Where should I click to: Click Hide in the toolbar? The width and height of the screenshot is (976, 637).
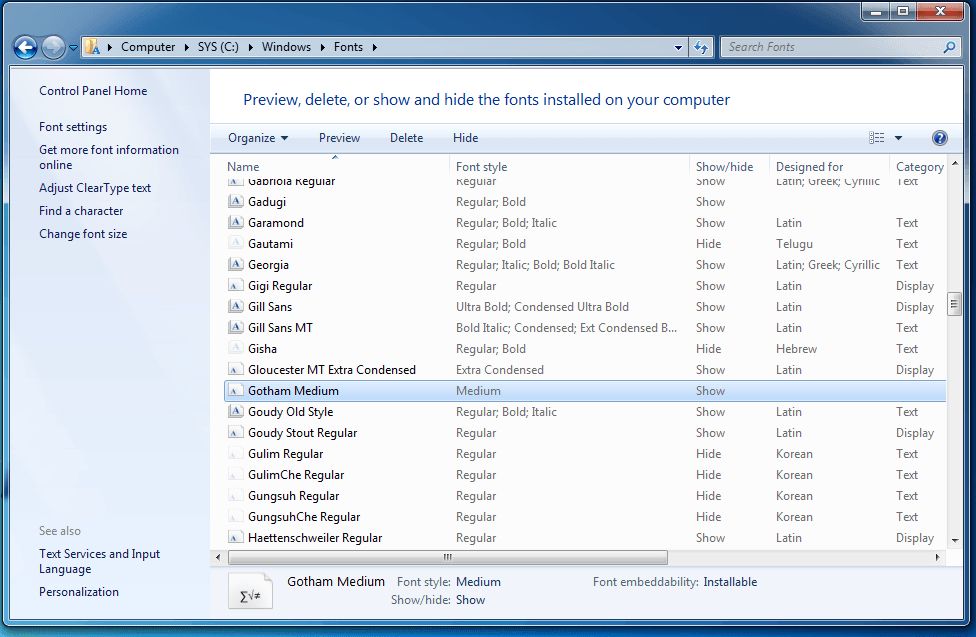coord(465,138)
